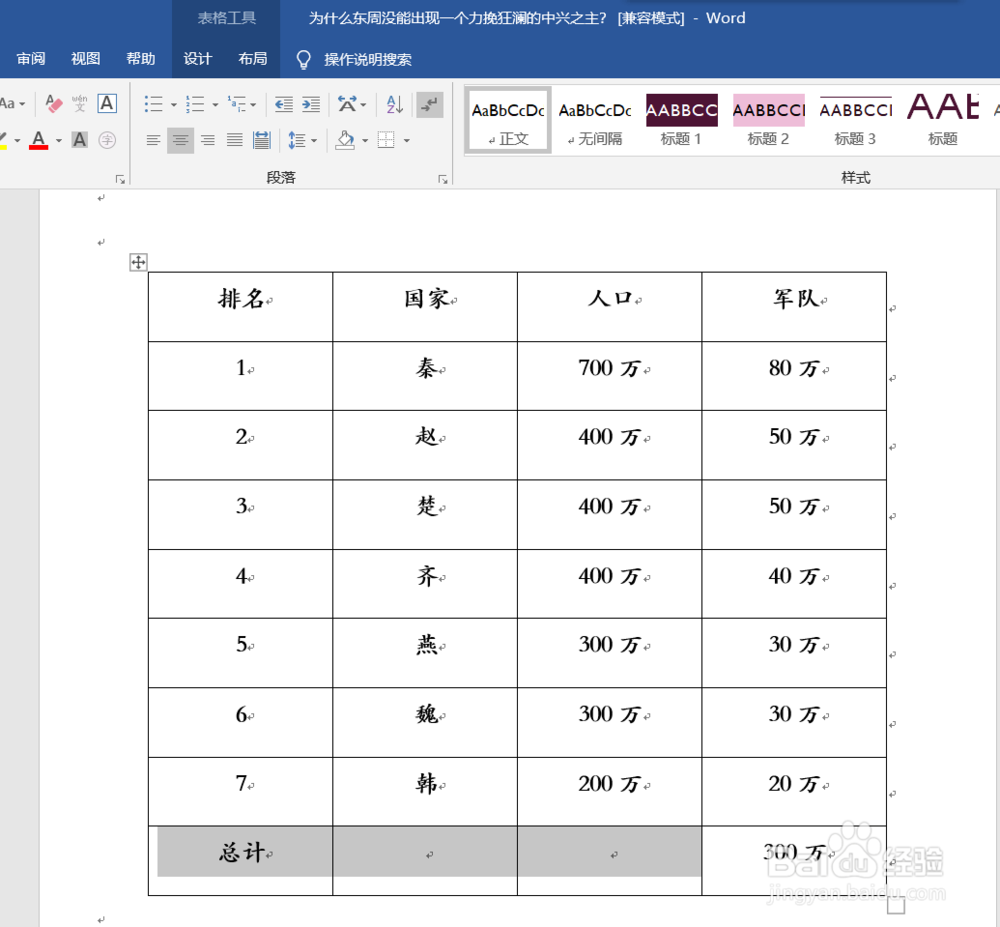Apply the 标题 3 style
Screen dimensions: 1000x927
point(855,120)
